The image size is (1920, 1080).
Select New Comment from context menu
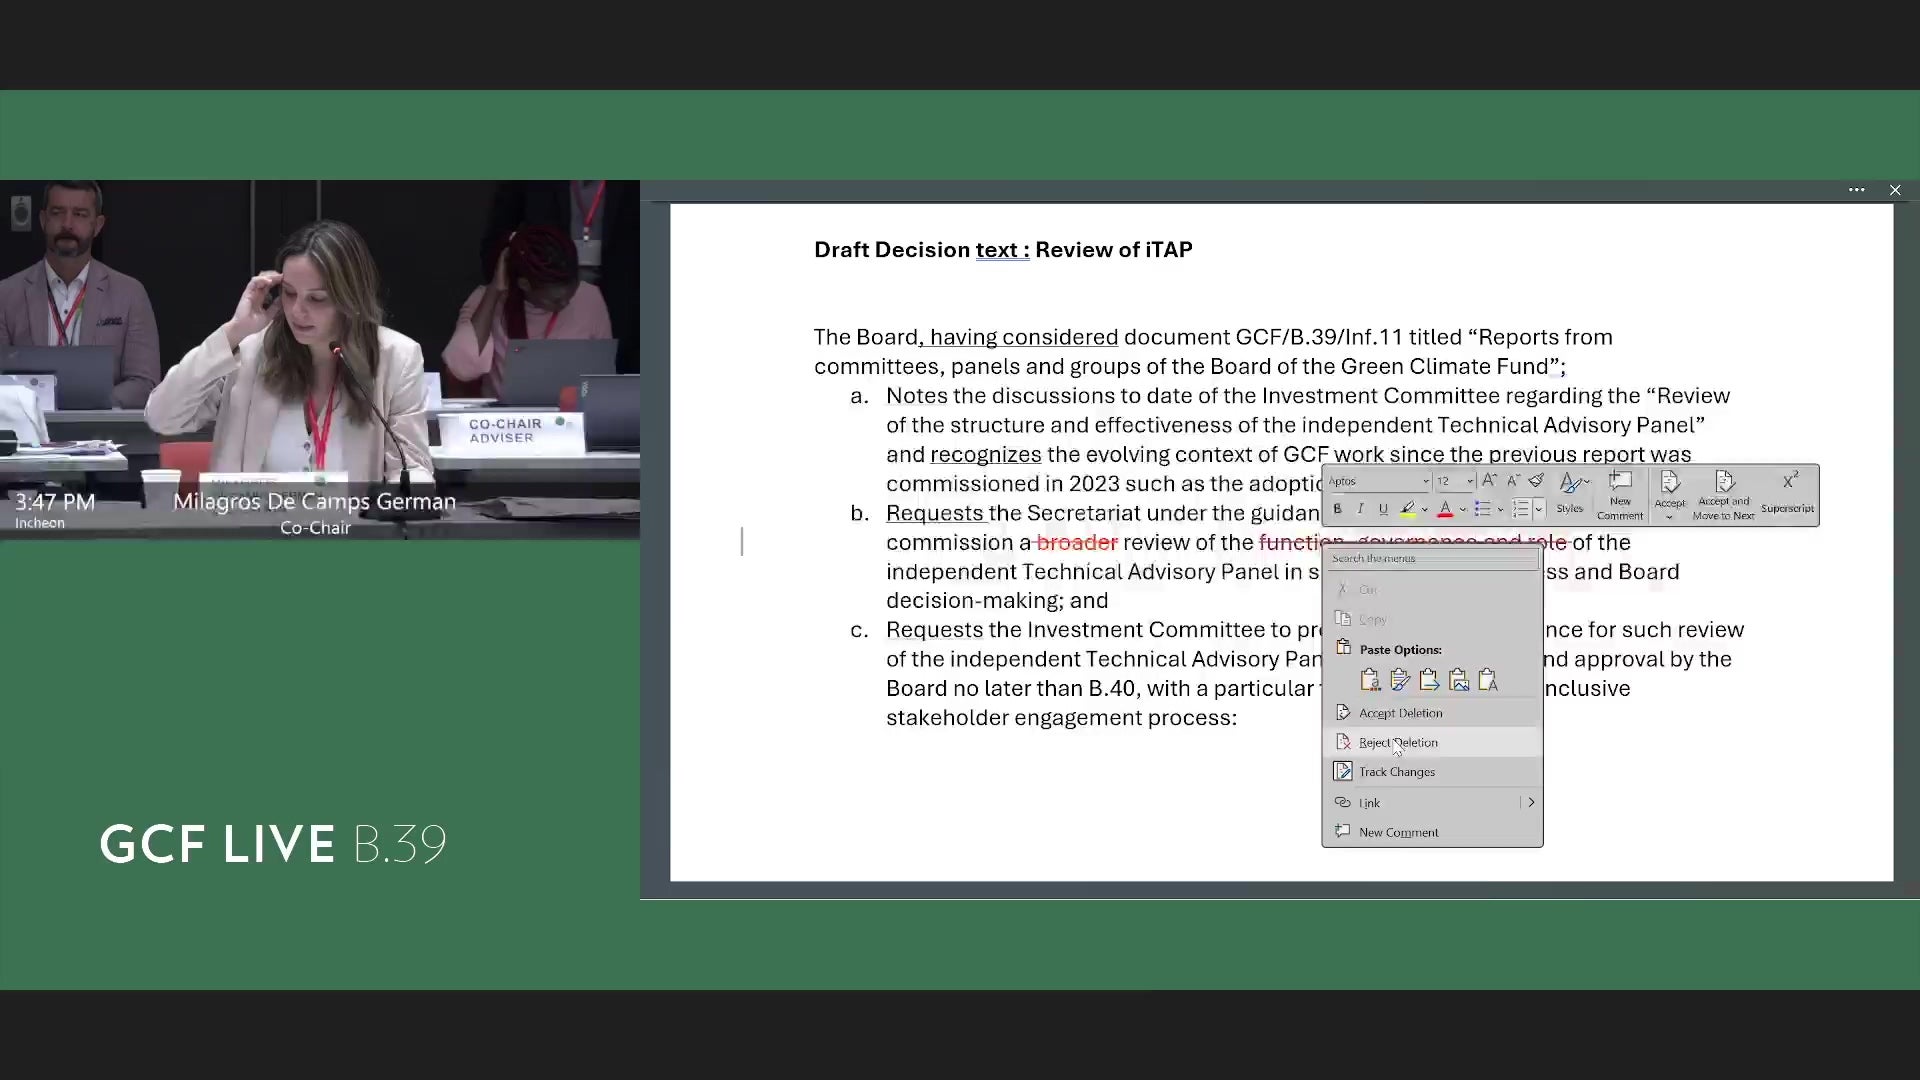coord(1432,832)
